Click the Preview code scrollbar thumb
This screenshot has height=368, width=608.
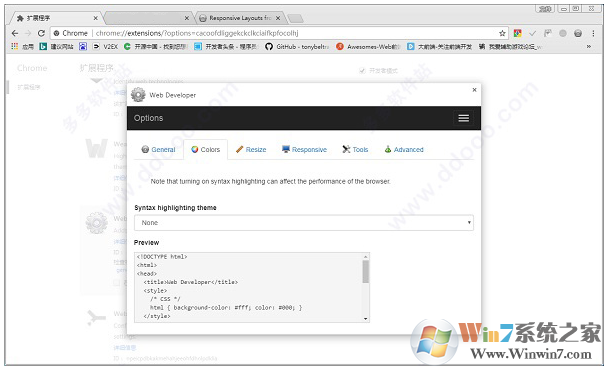[x=365, y=271]
